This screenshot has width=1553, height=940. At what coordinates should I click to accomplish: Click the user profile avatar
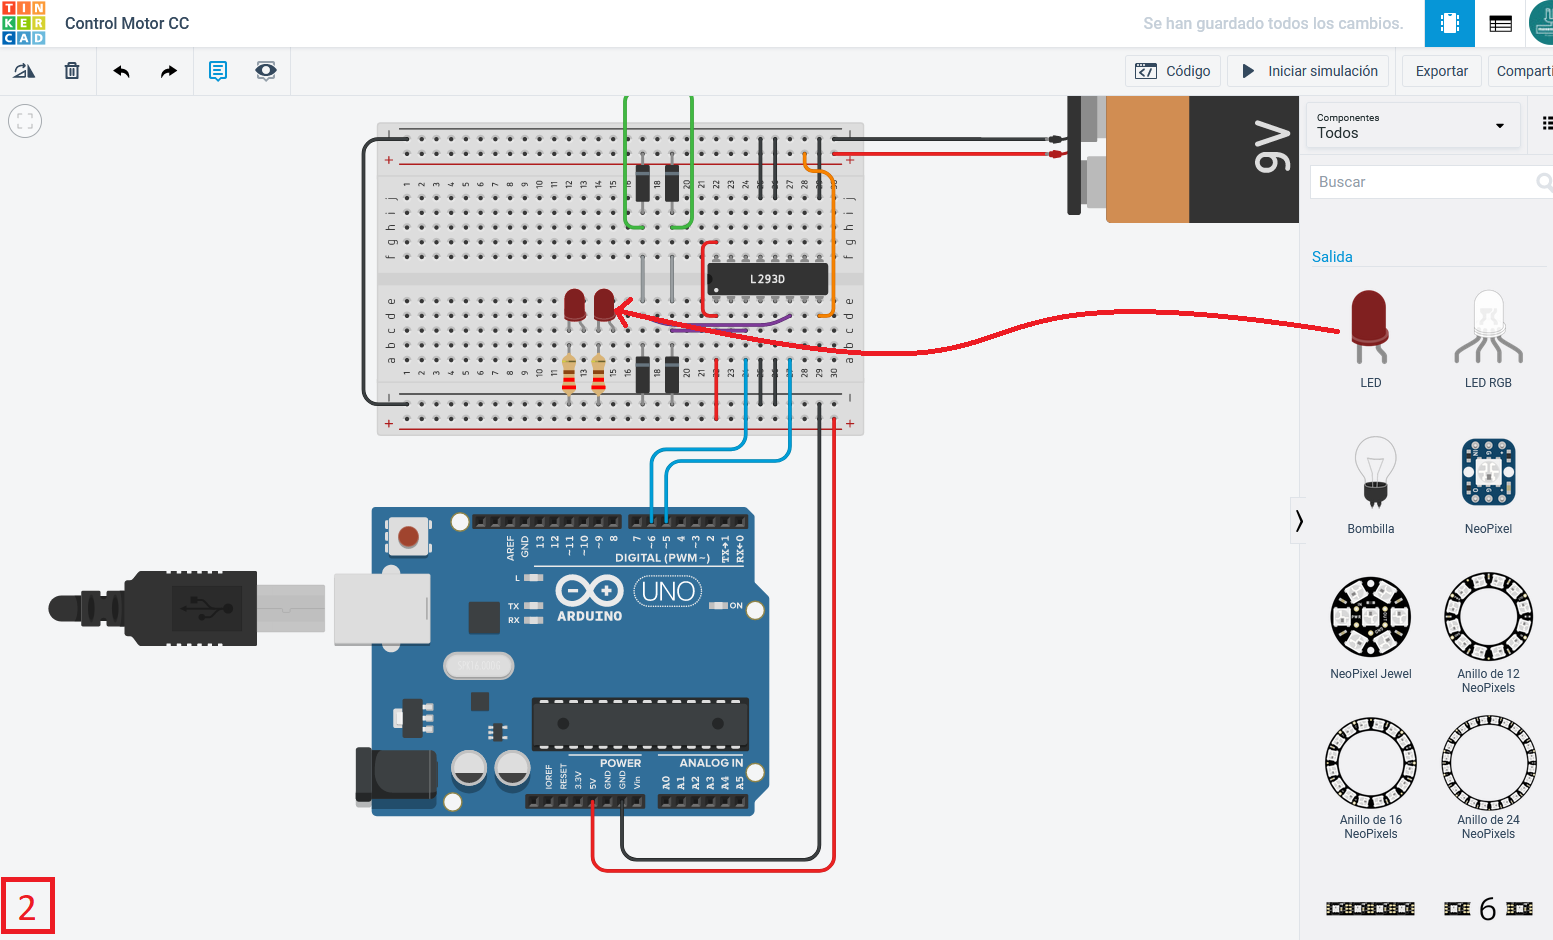coord(1542,22)
